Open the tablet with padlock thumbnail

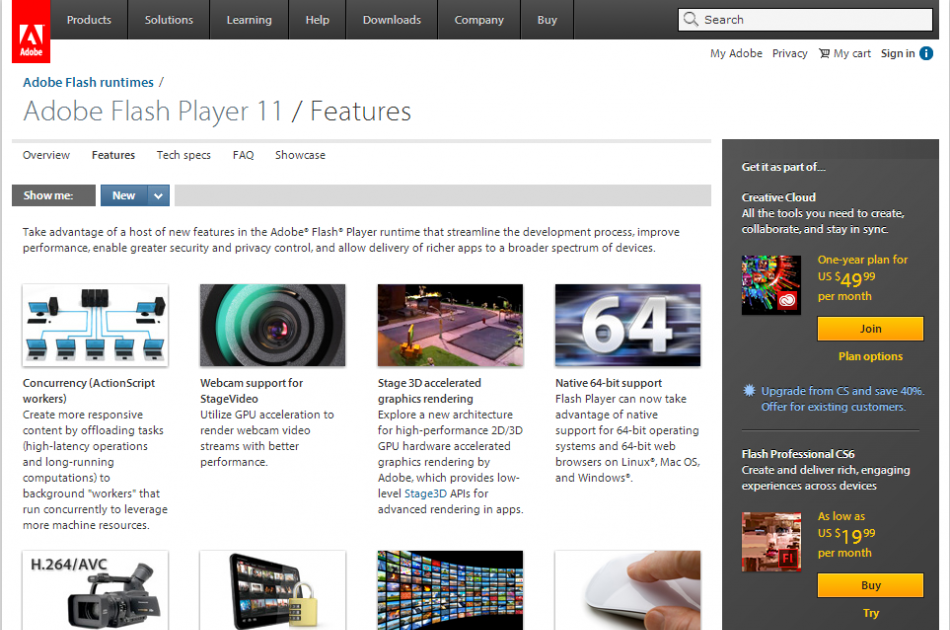273,590
